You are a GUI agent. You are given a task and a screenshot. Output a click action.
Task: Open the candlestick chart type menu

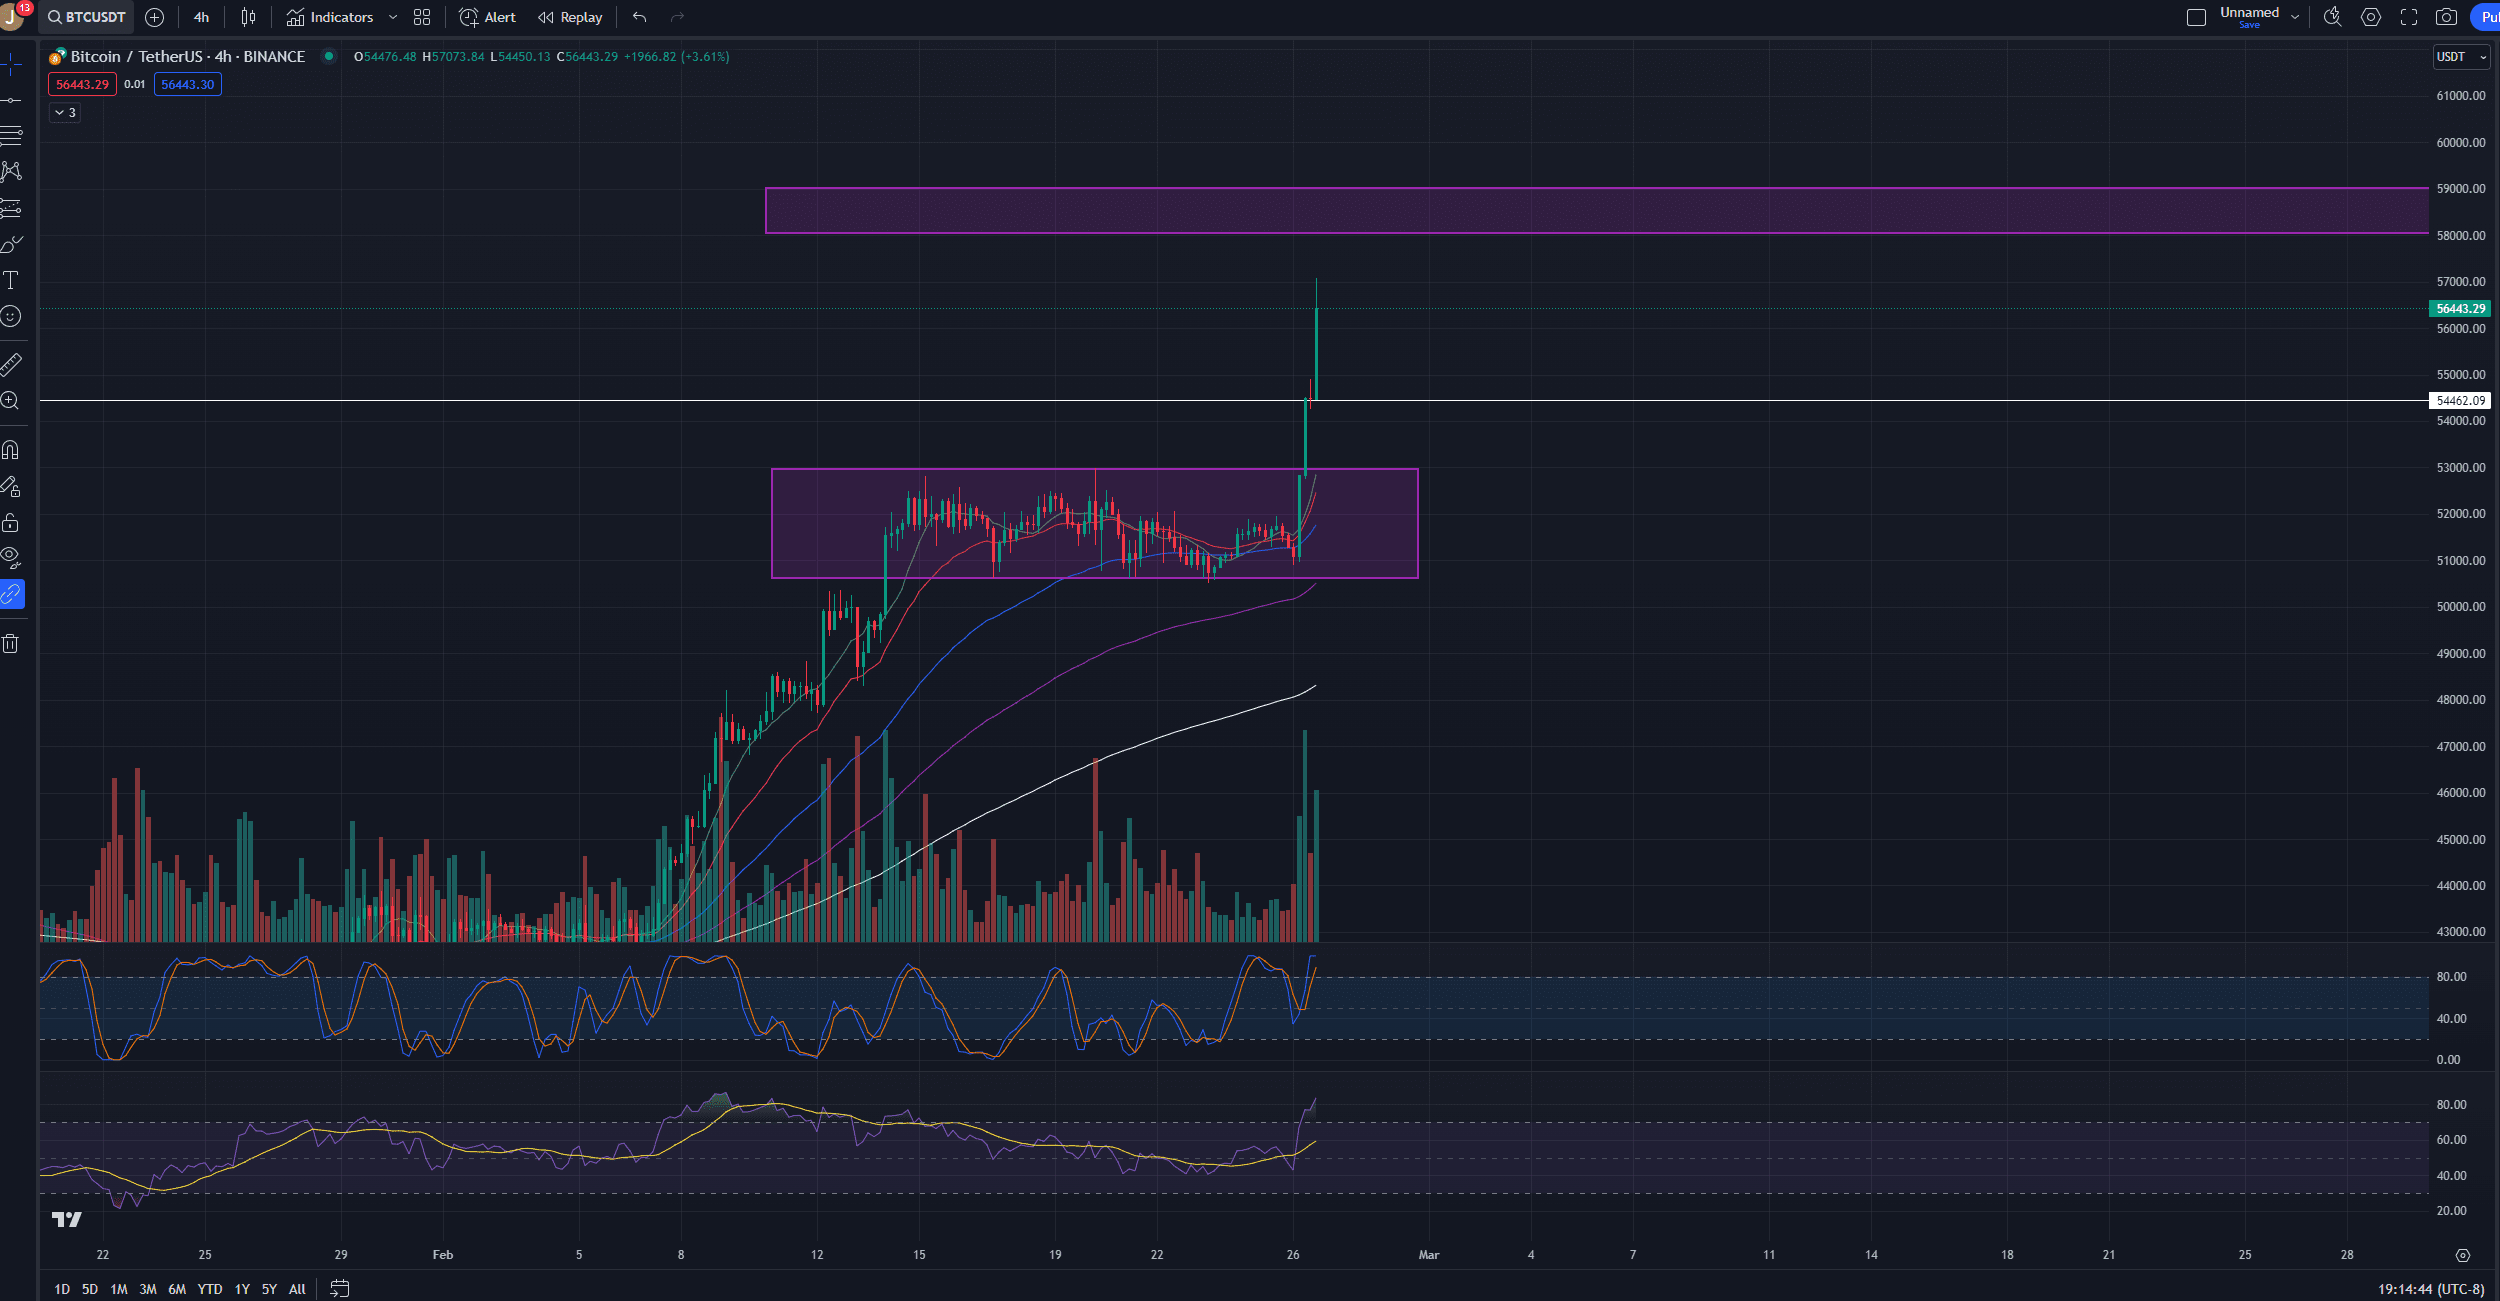[x=248, y=17]
